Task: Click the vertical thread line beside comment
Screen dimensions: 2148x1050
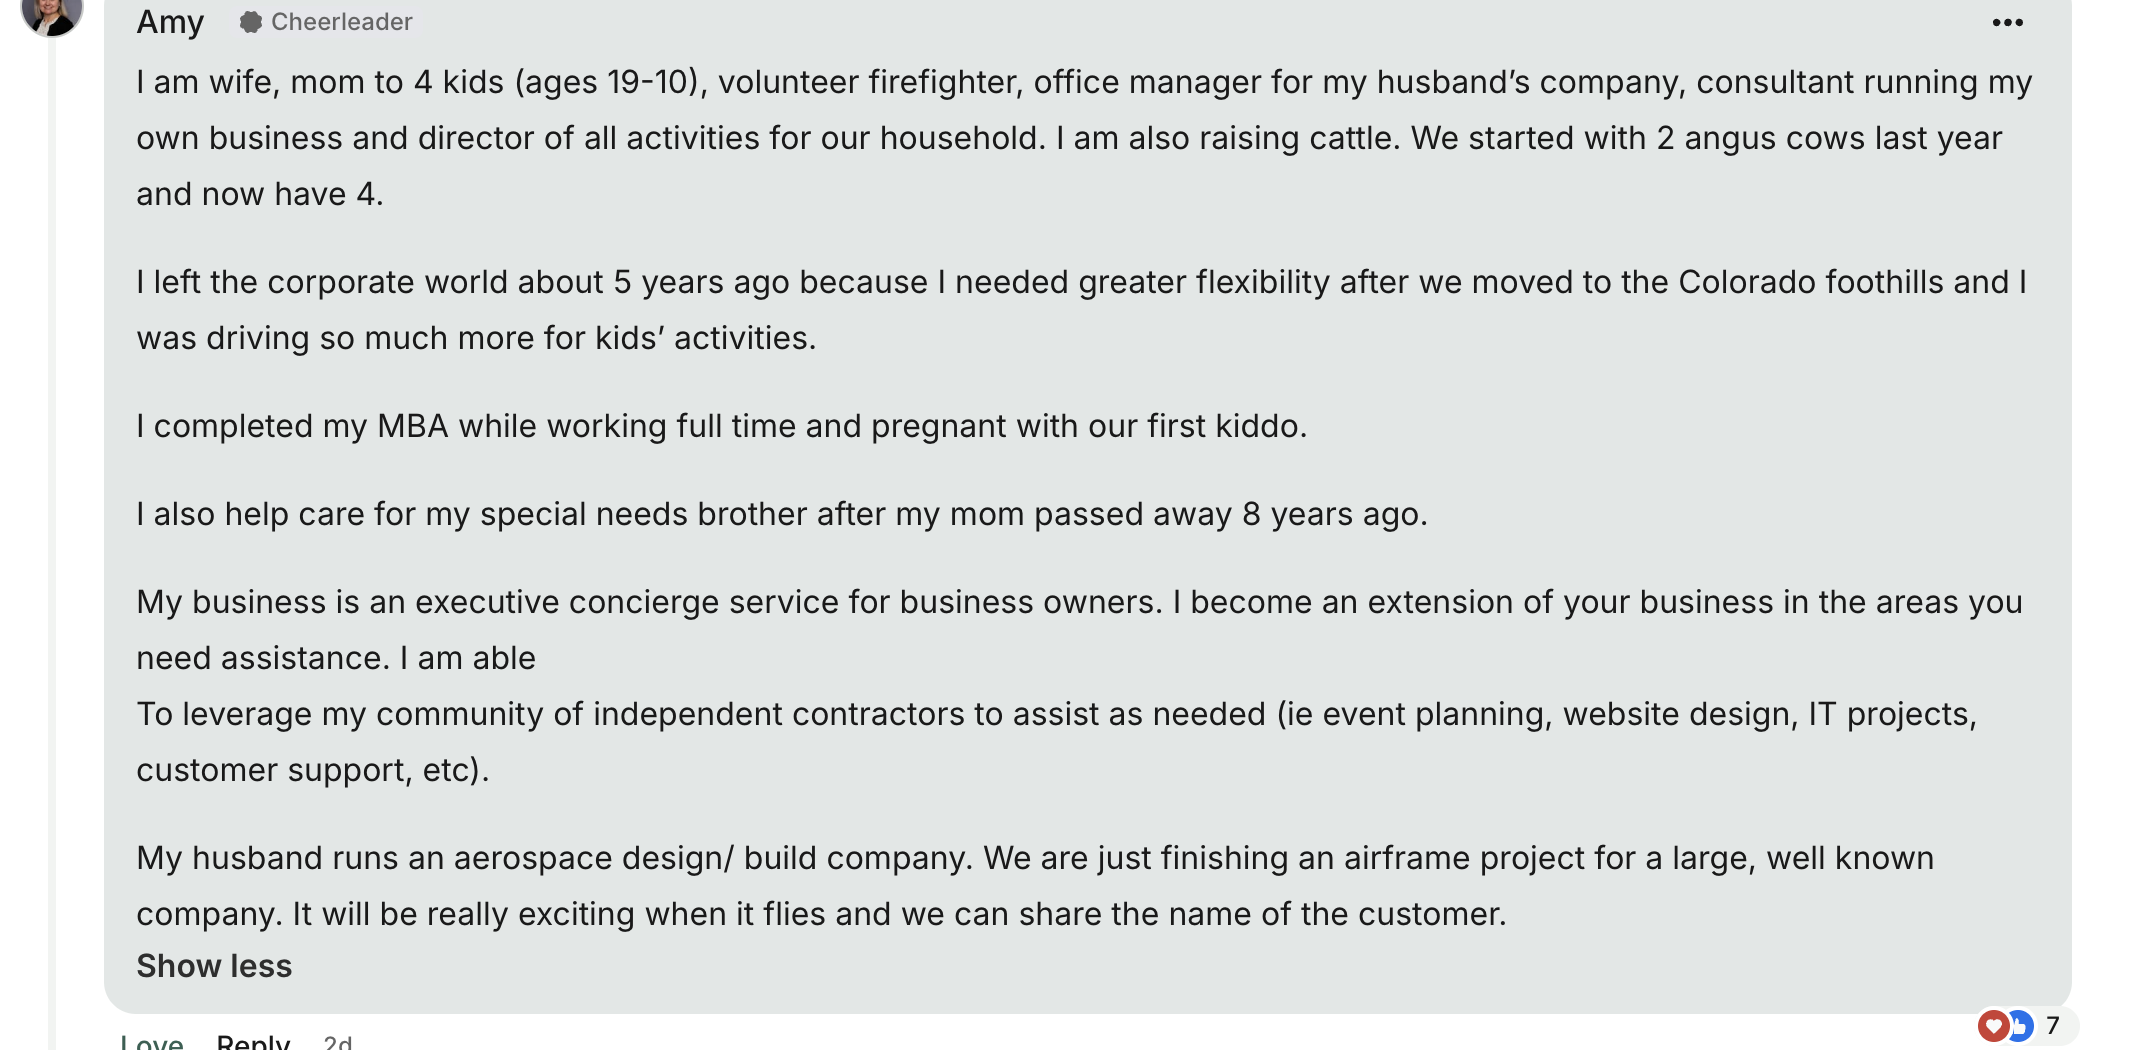Action: click(52, 540)
